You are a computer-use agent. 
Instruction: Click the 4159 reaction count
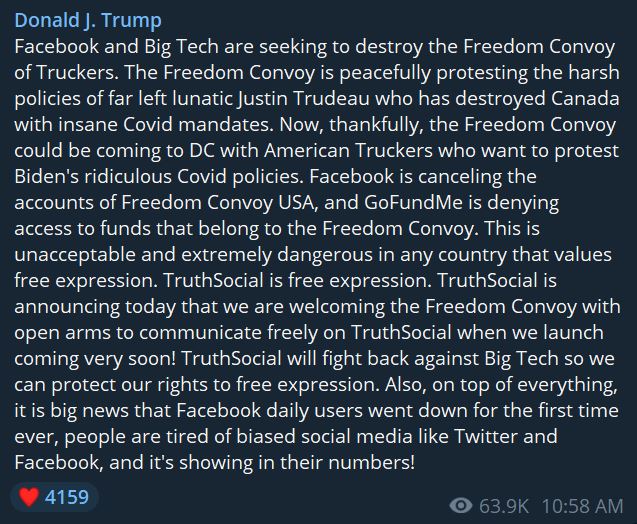tap(67, 496)
